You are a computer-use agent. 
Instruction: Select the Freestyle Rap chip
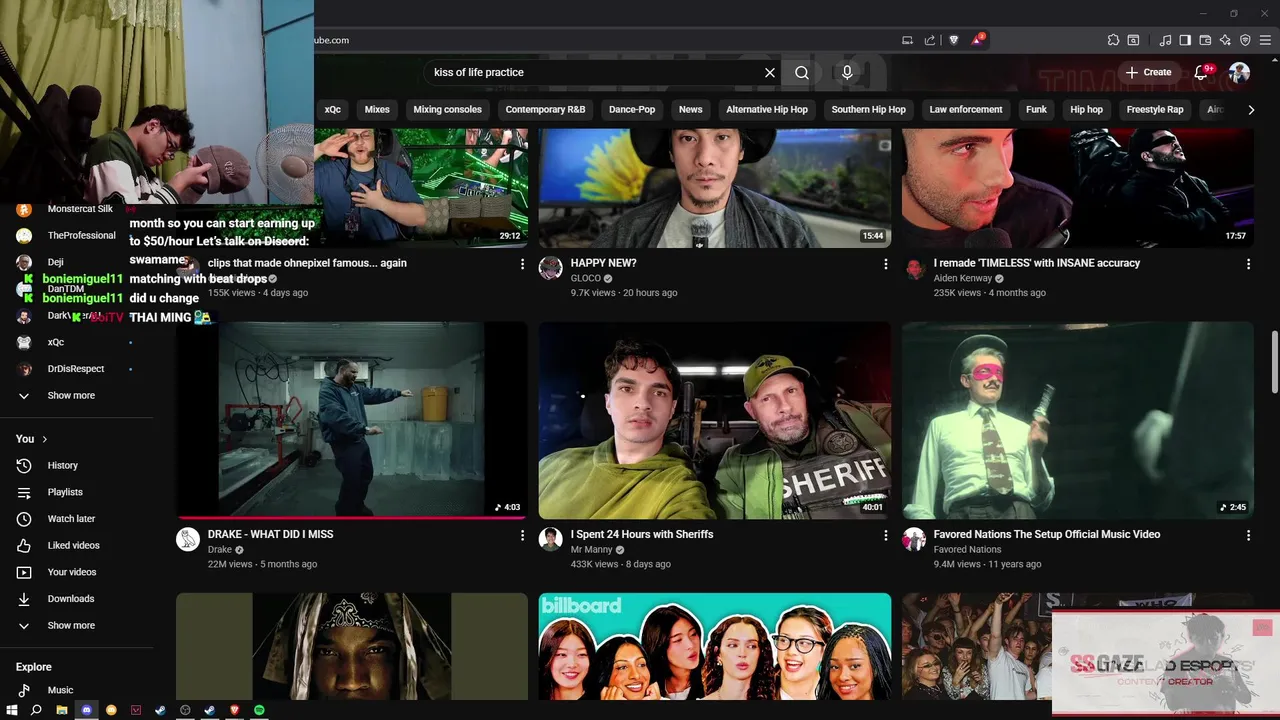pos(1155,110)
